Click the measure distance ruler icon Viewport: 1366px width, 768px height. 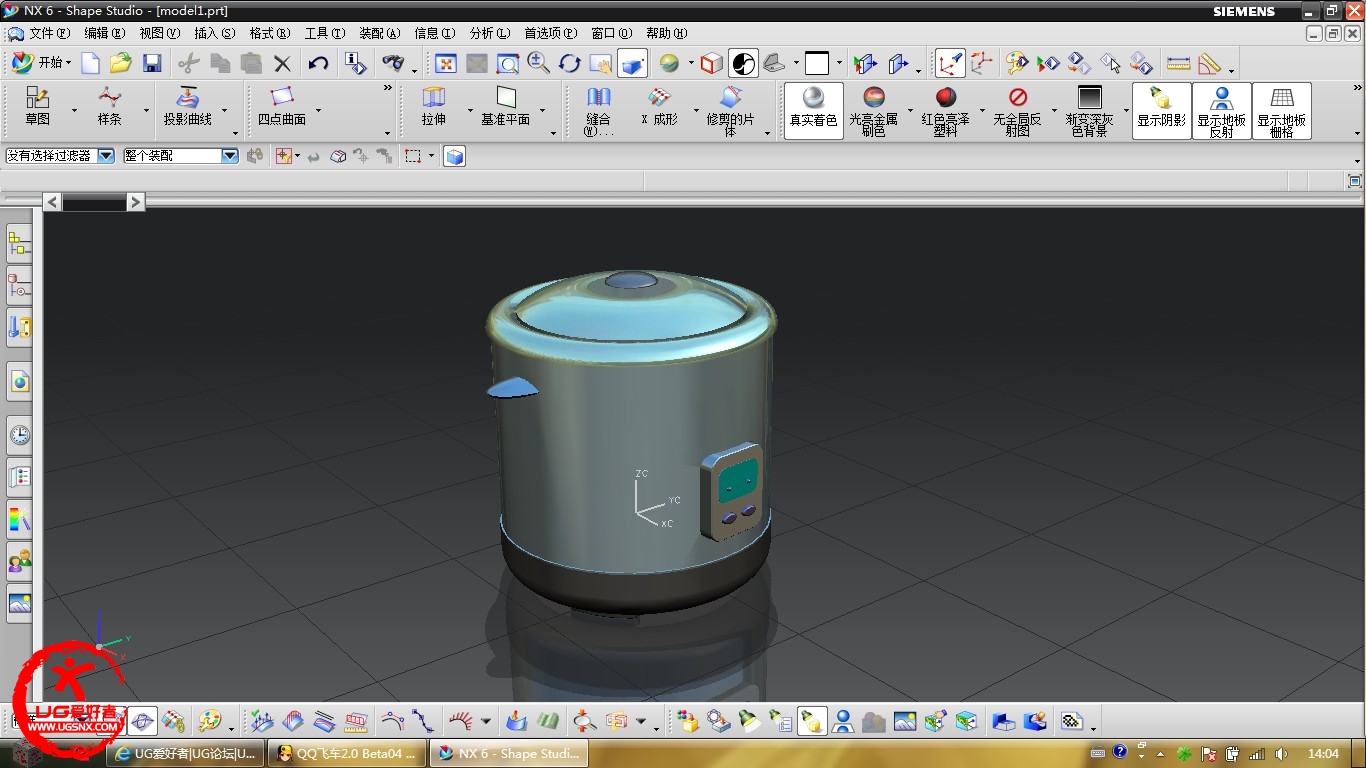tap(1179, 64)
